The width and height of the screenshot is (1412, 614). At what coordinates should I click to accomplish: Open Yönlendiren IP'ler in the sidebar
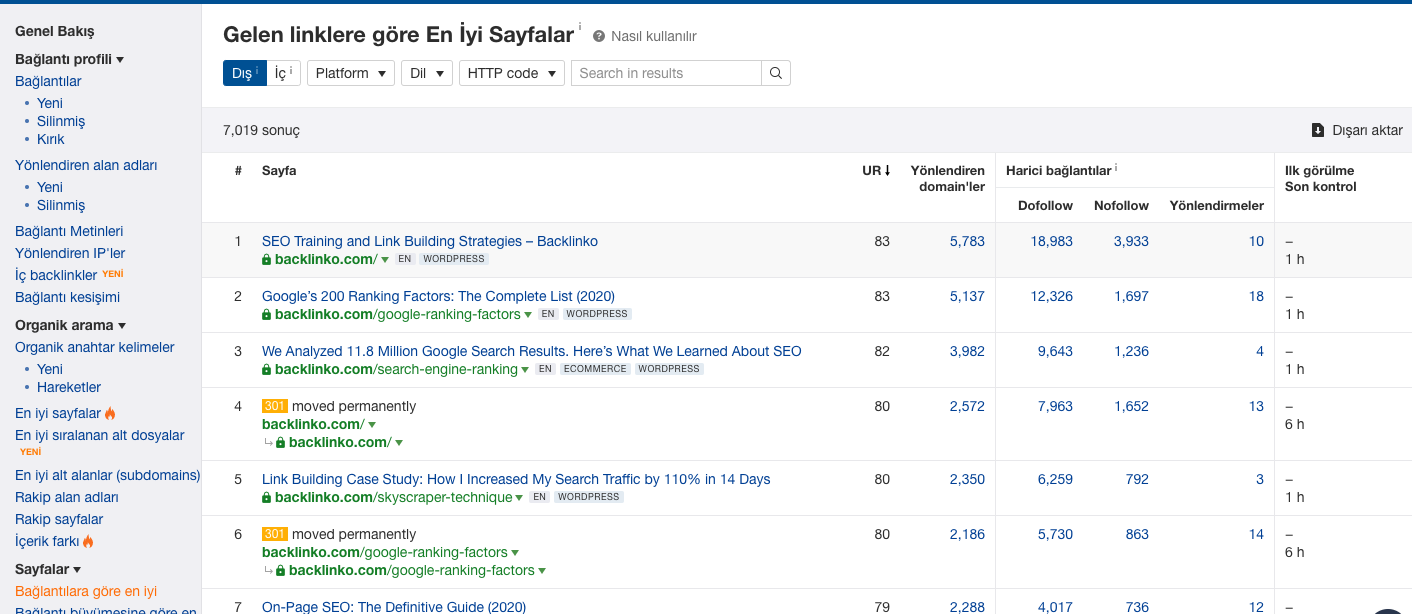pos(70,253)
